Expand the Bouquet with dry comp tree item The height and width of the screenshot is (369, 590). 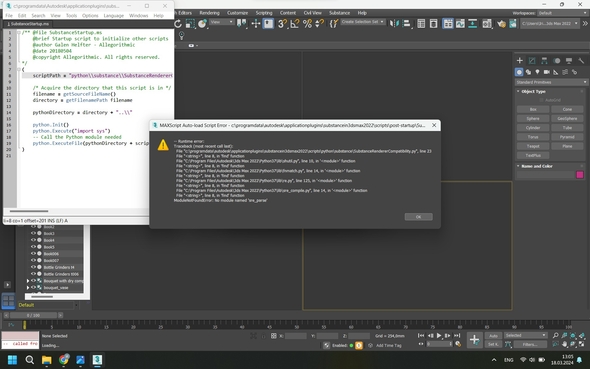point(28,281)
